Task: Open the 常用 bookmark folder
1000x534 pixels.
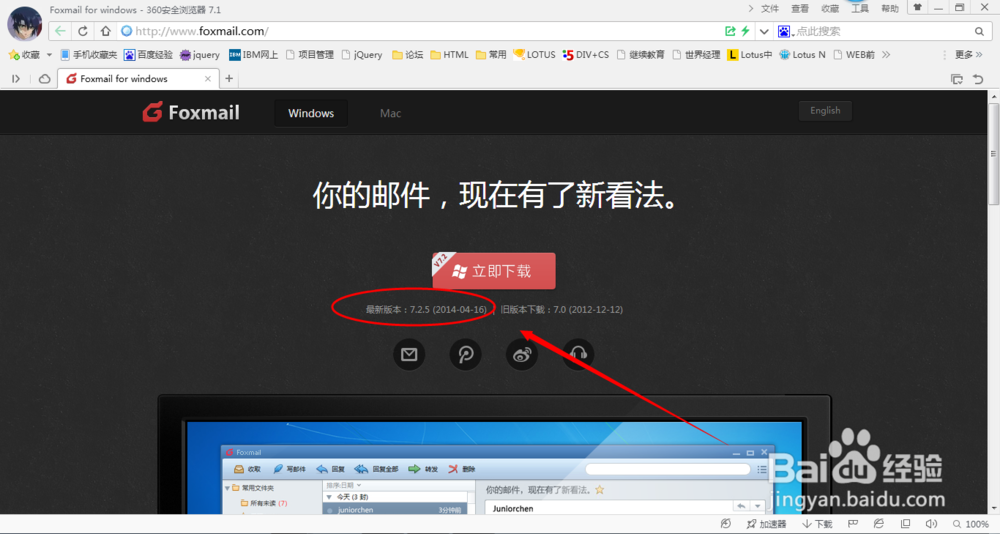Action: tap(490, 55)
